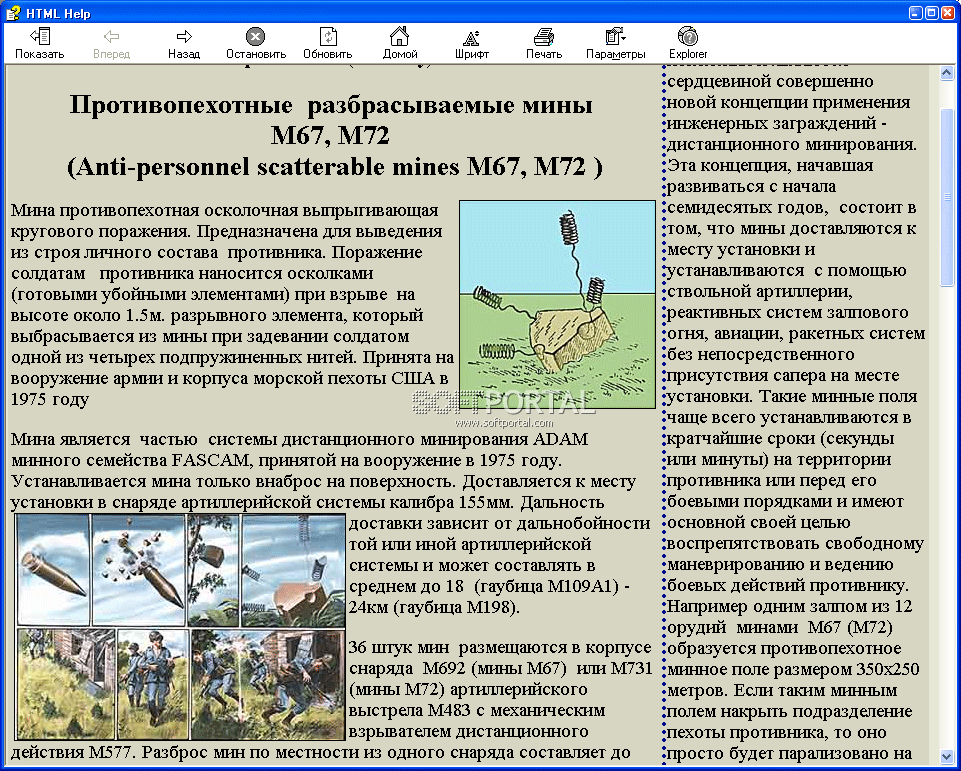
Task: Click the mine with tripwires illustration
Action: (557, 304)
